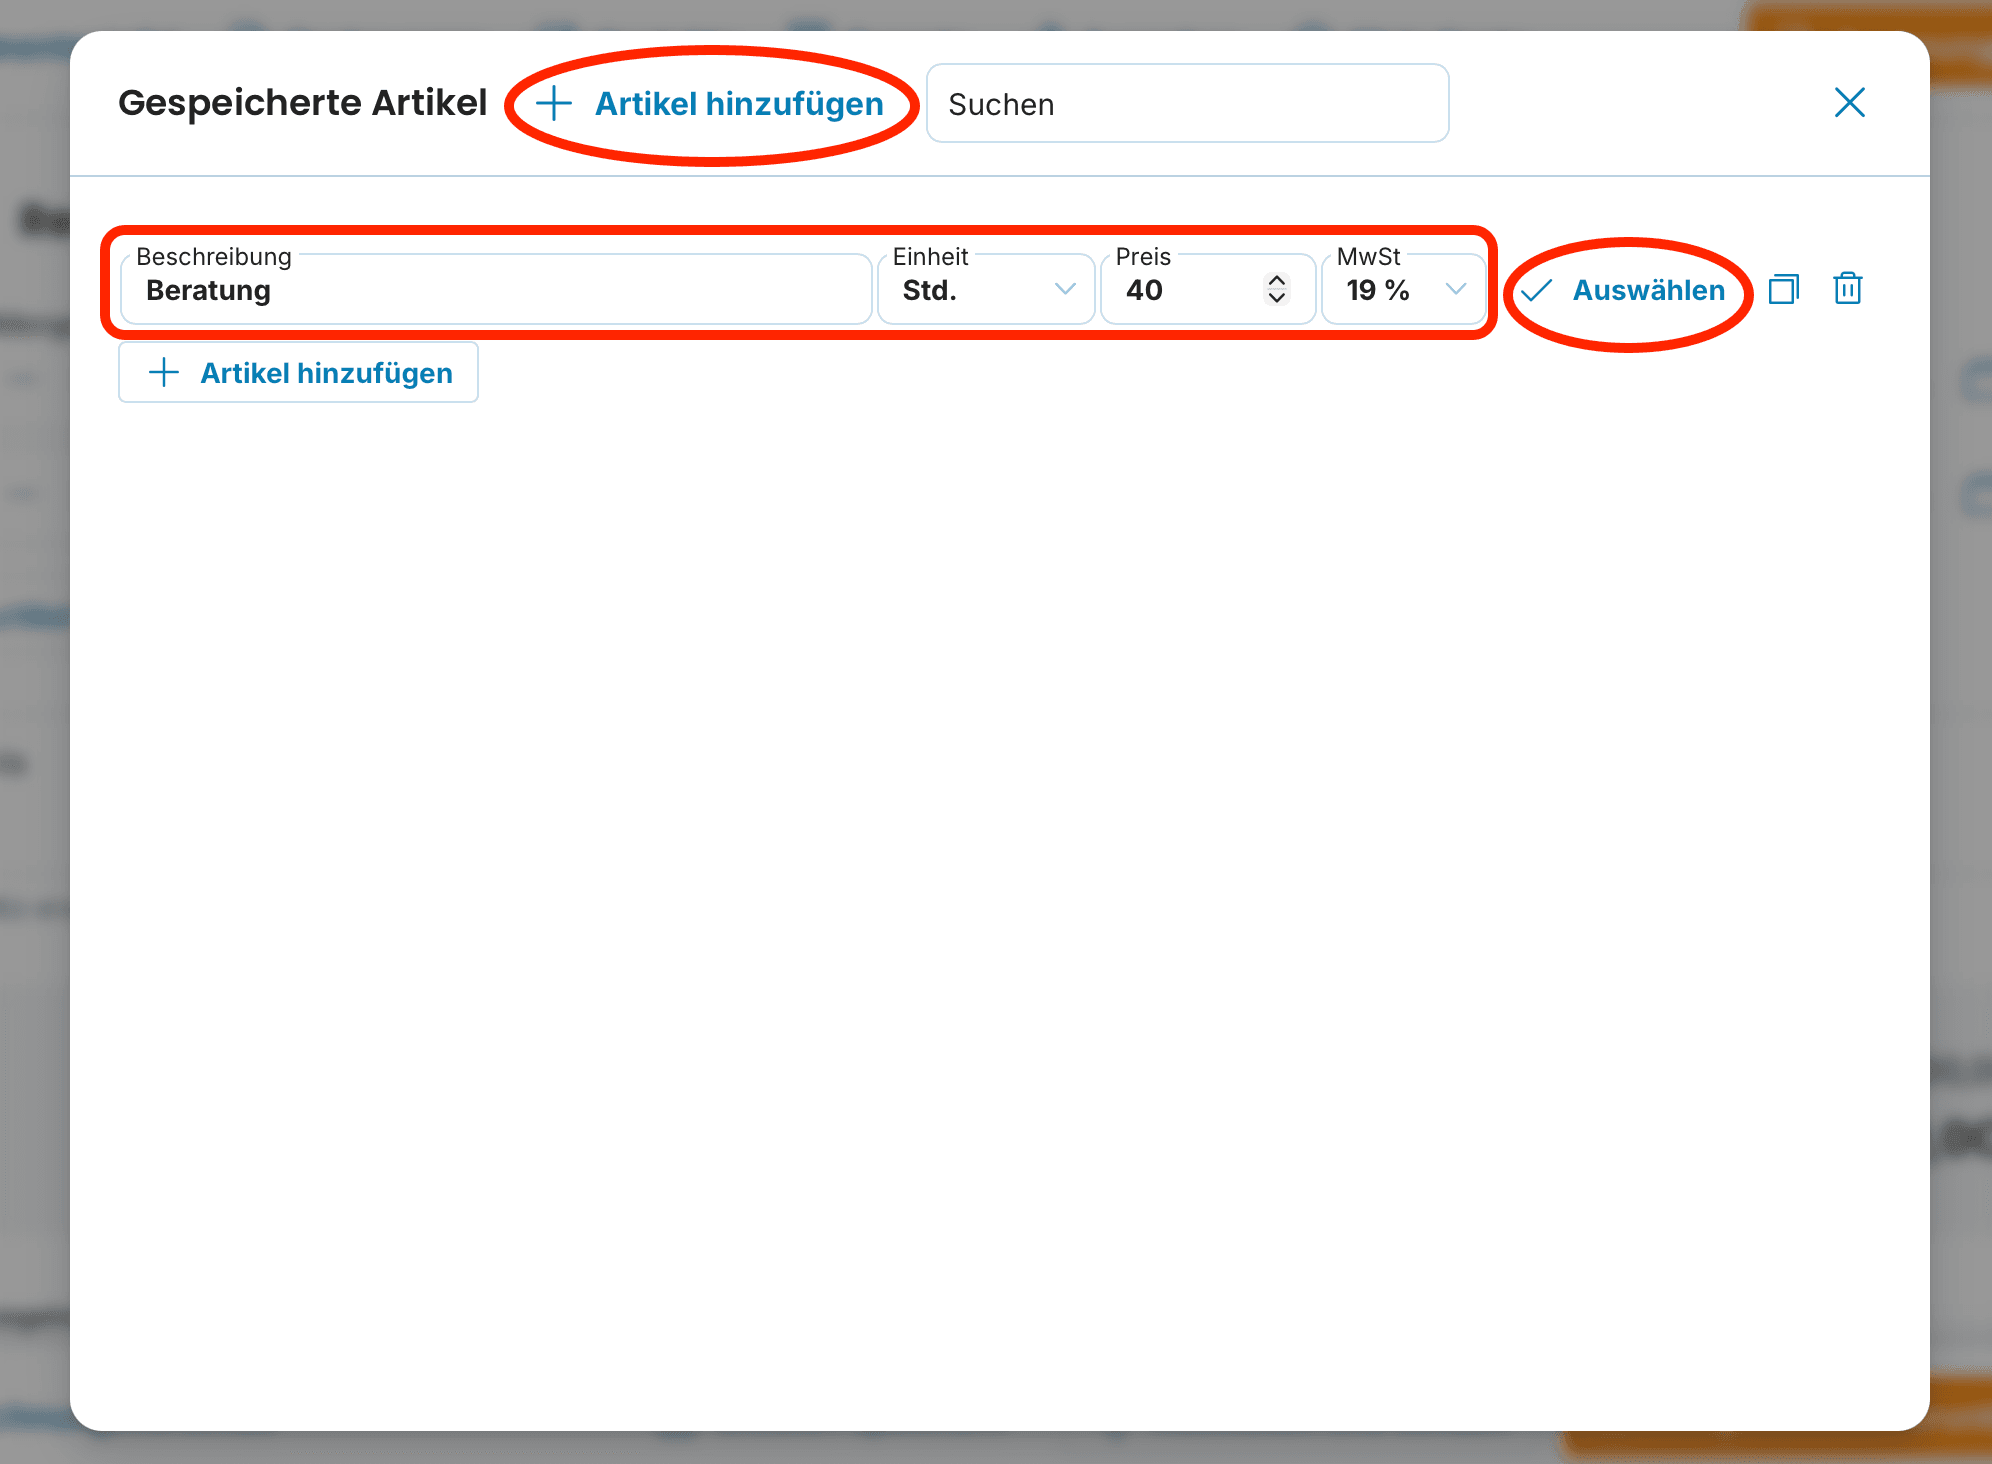Open the MwSt dropdown showing 19 %
The height and width of the screenshot is (1464, 1992).
click(x=1403, y=289)
